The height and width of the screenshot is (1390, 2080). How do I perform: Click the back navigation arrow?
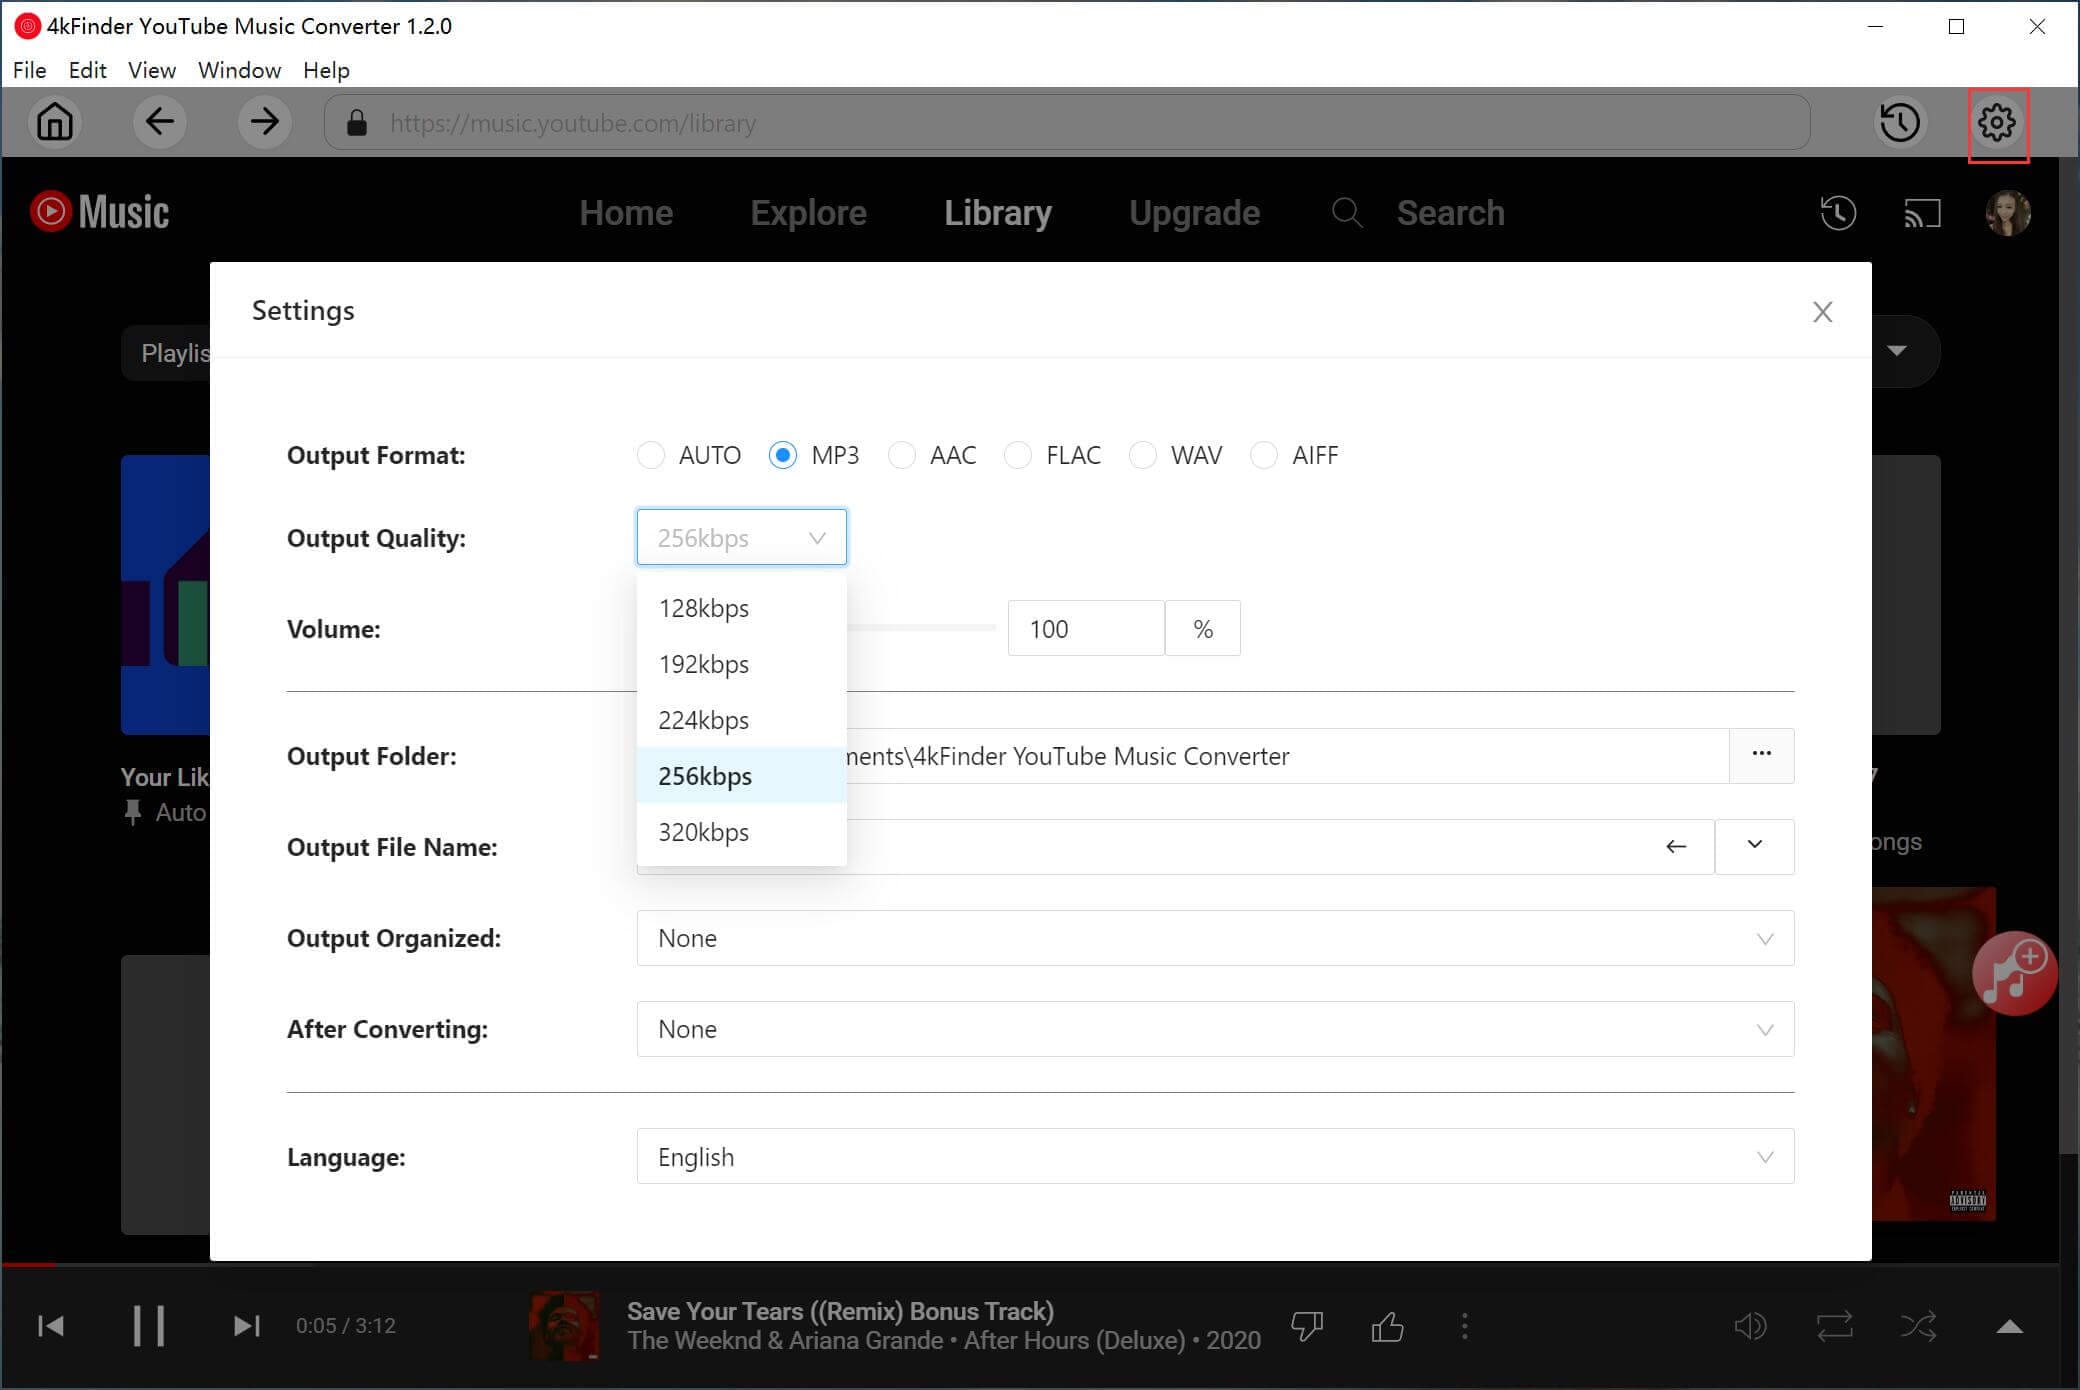(x=160, y=123)
